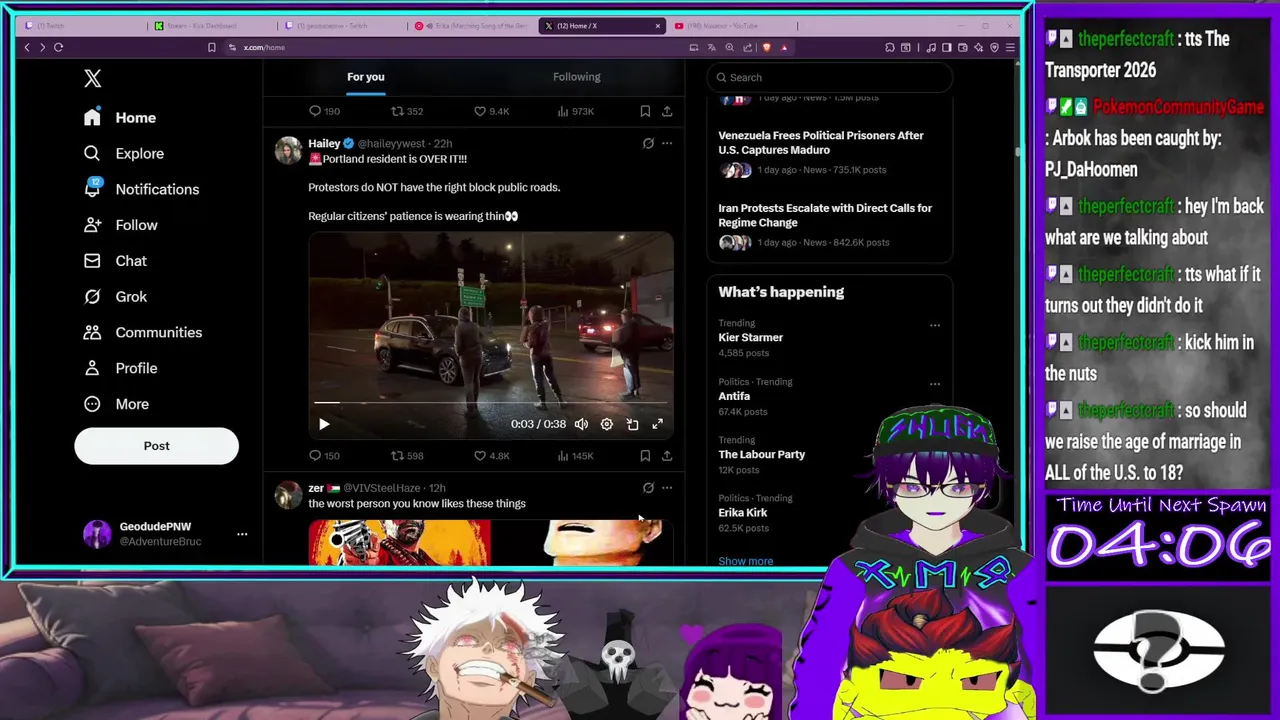The height and width of the screenshot is (720, 1280).
Task: Open the Erika Kirk trending topic
Action: pyautogui.click(x=743, y=513)
